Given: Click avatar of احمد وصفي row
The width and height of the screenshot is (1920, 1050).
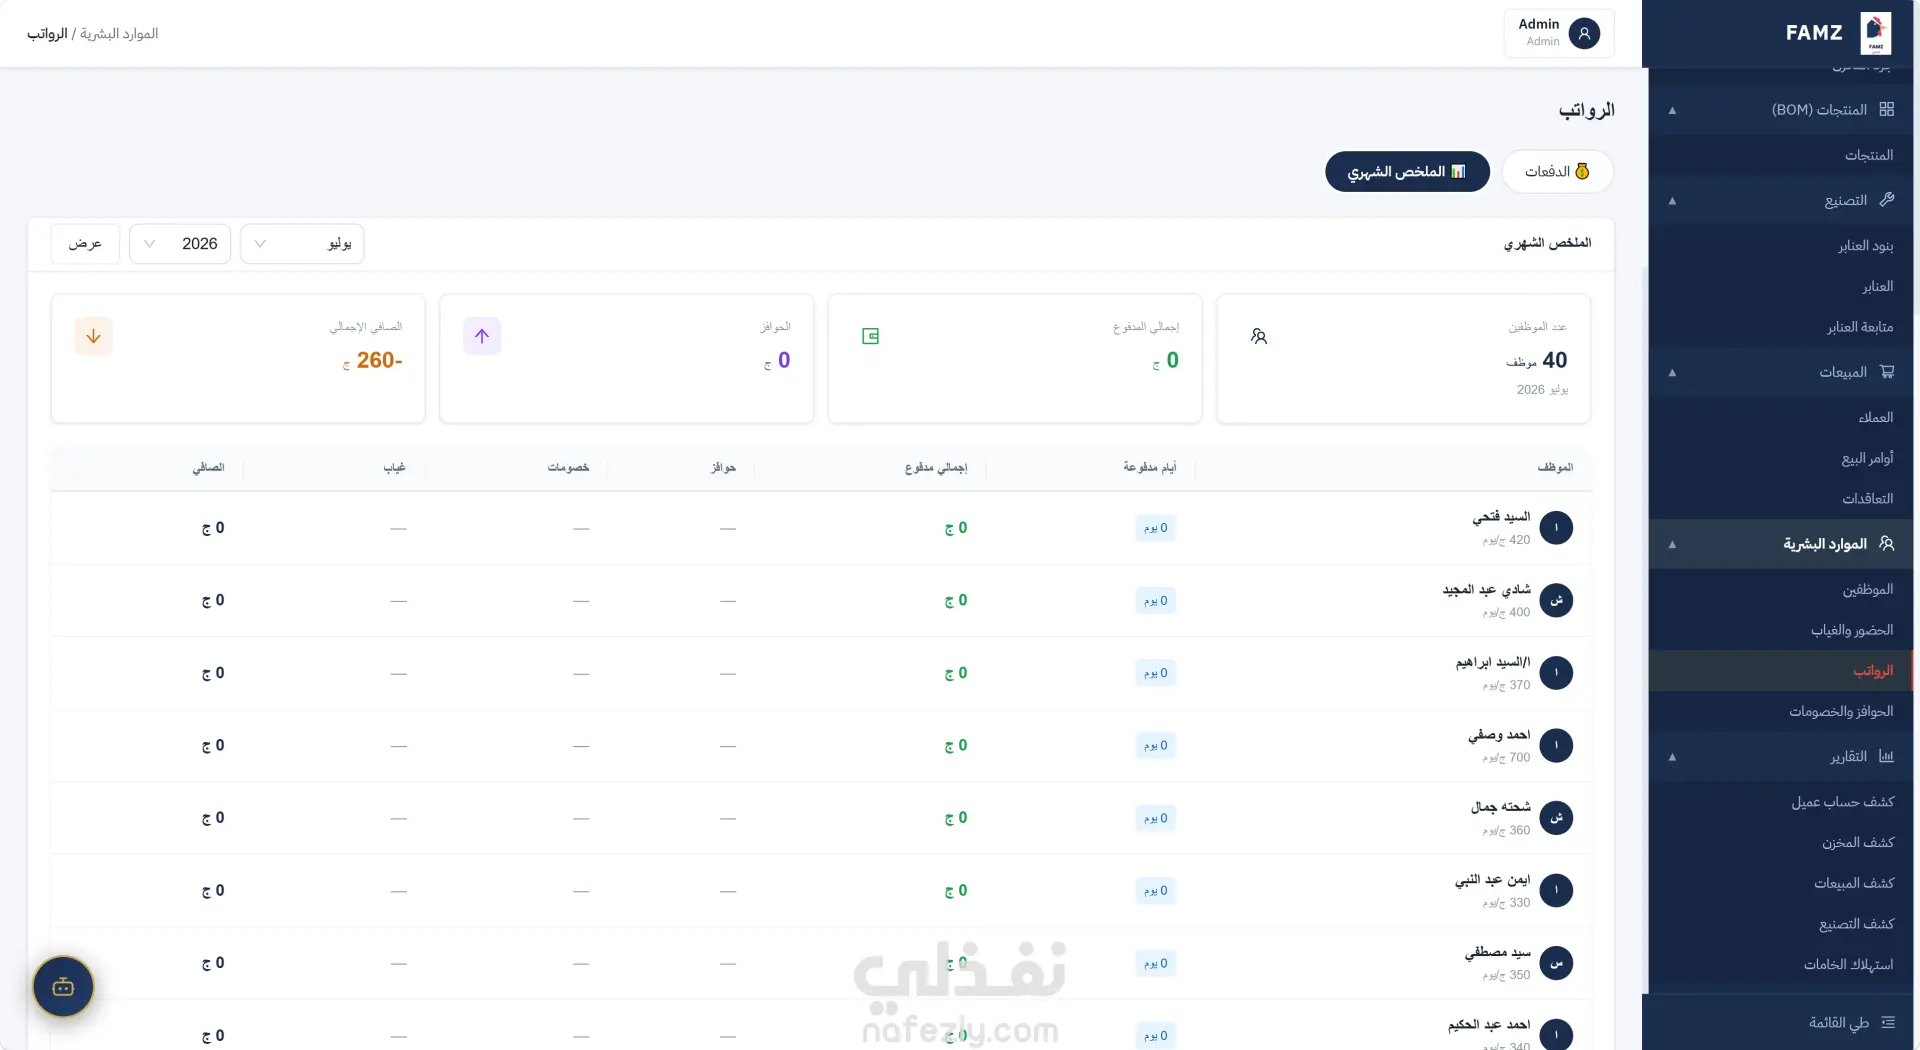Looking at the screenshot, I should [1556, 745].
